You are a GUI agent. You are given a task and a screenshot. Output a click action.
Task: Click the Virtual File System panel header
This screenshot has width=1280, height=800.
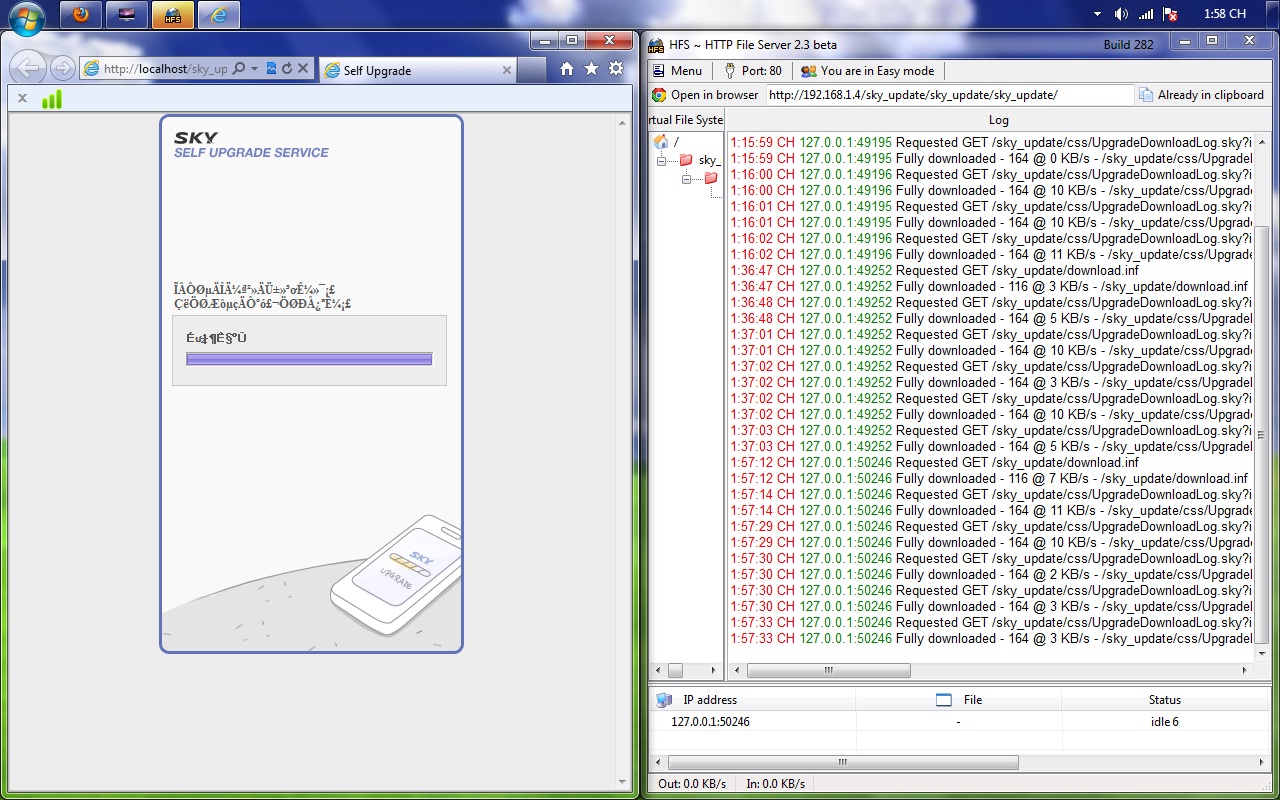point(686,120)
